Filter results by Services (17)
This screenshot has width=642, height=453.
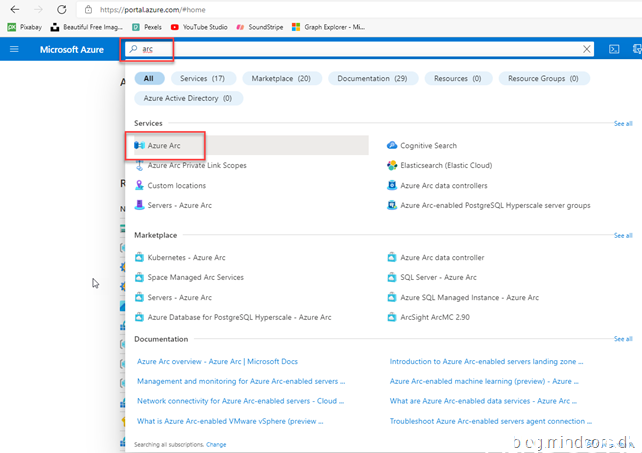202,78
